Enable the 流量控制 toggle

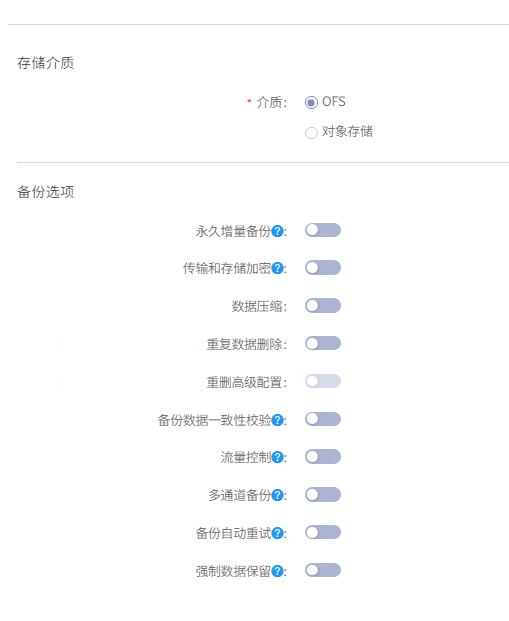[x=323, y=457]
